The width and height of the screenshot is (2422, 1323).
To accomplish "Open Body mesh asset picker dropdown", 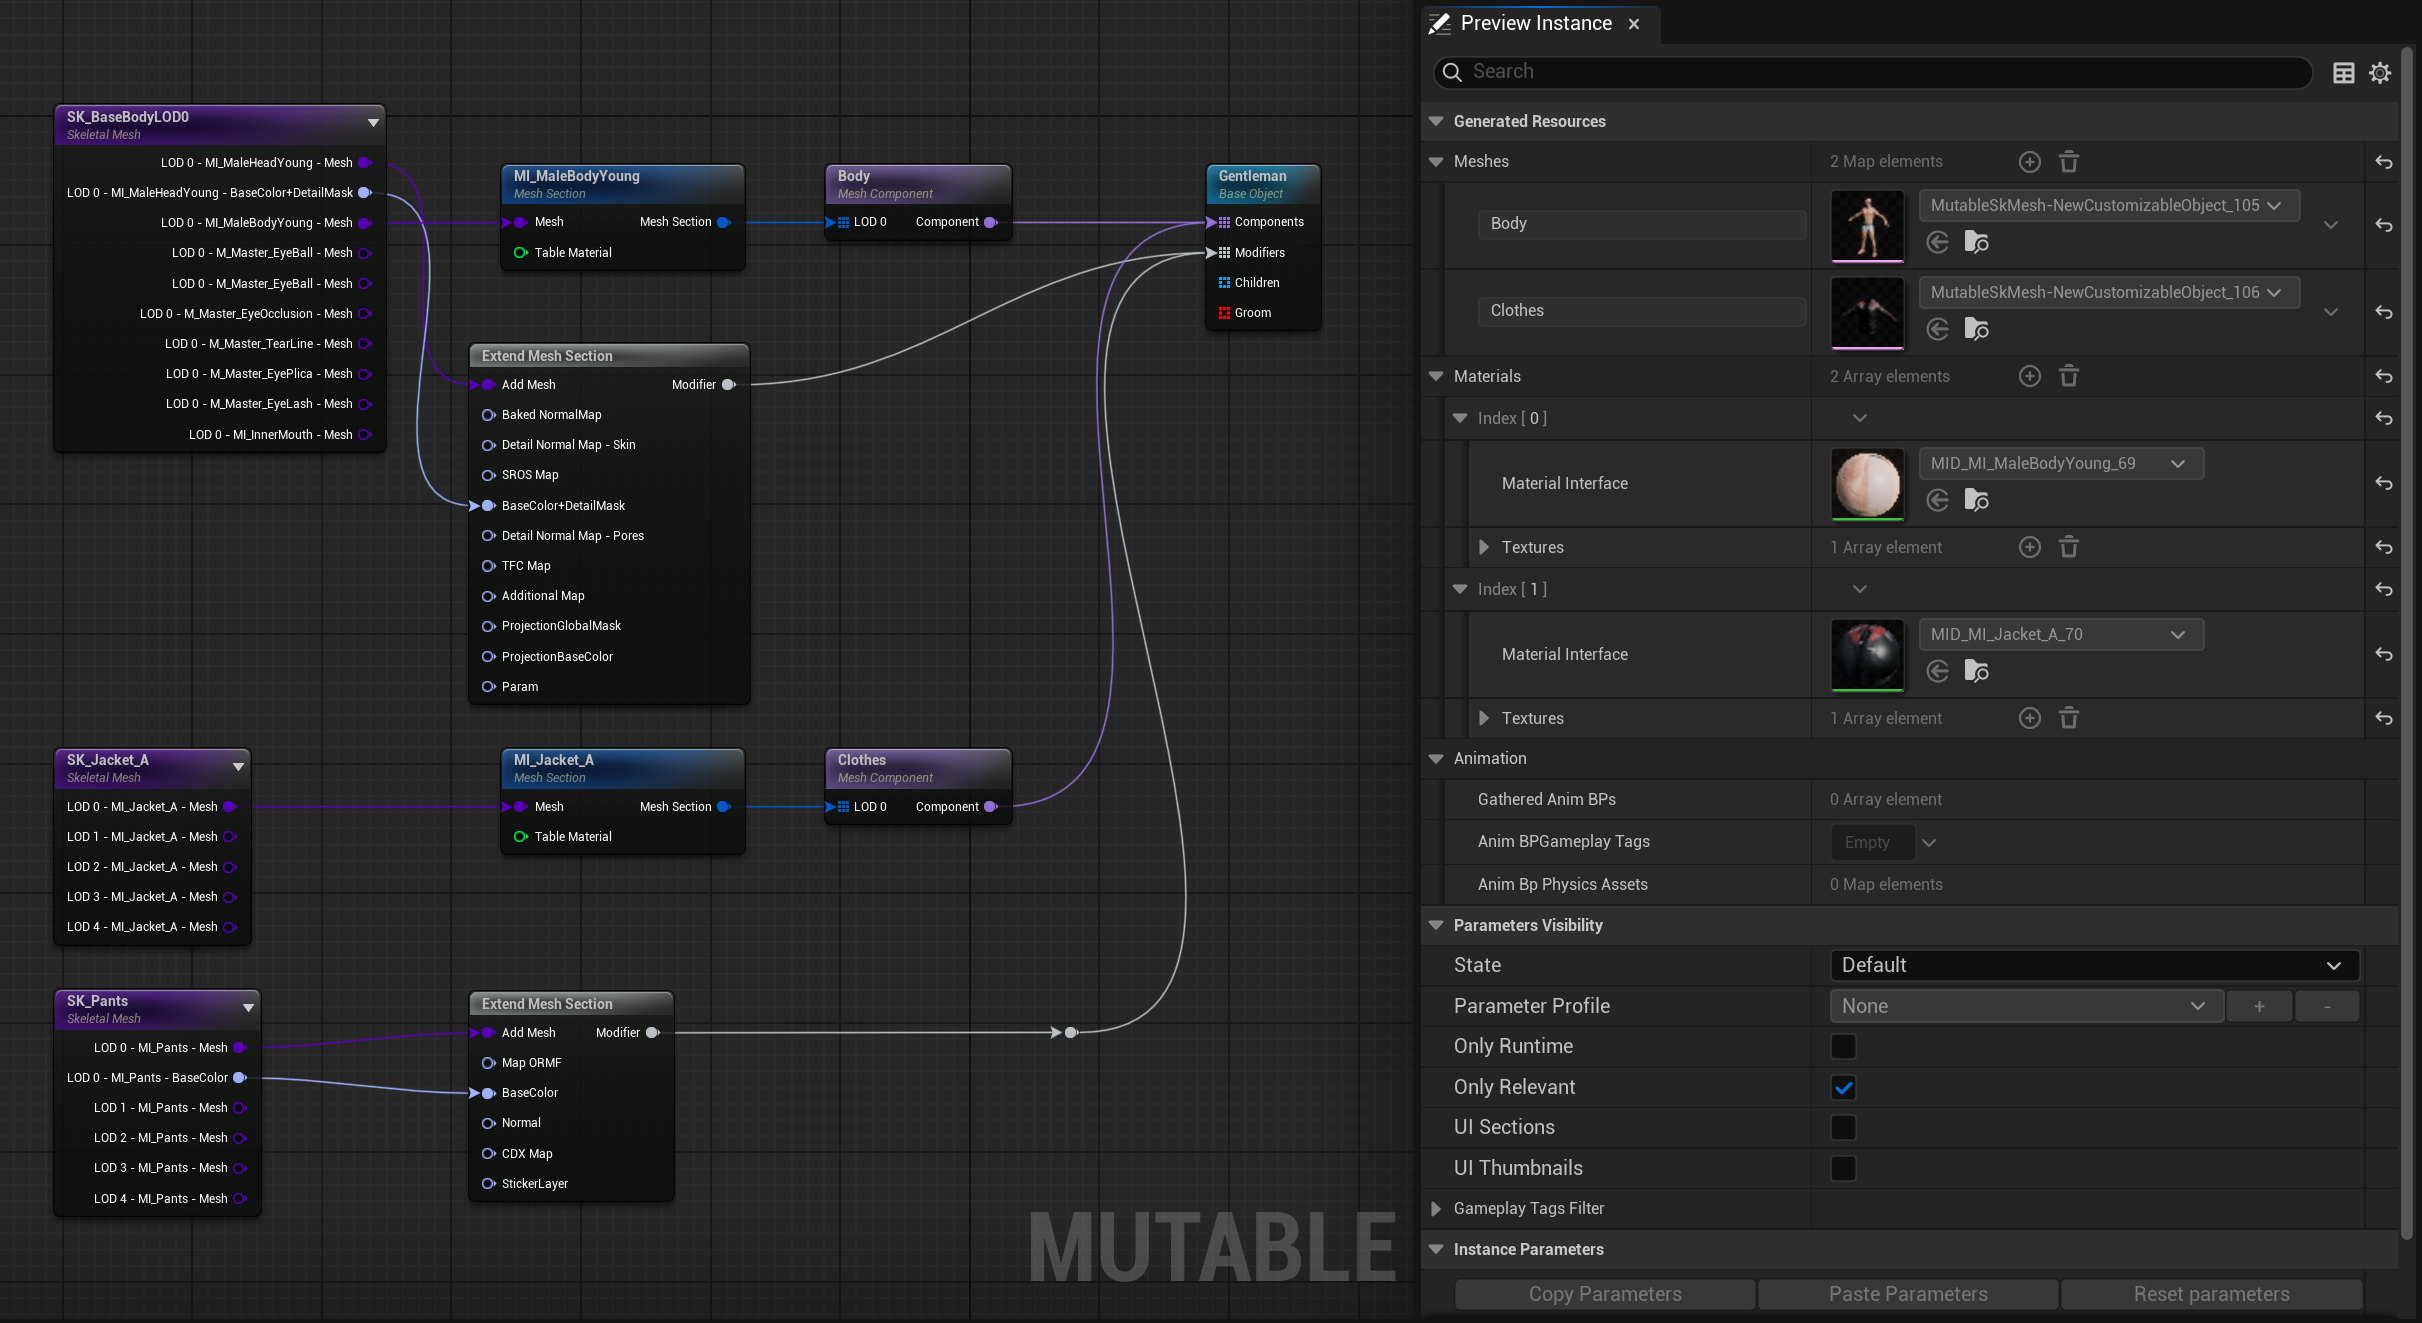I will 2109,205.
